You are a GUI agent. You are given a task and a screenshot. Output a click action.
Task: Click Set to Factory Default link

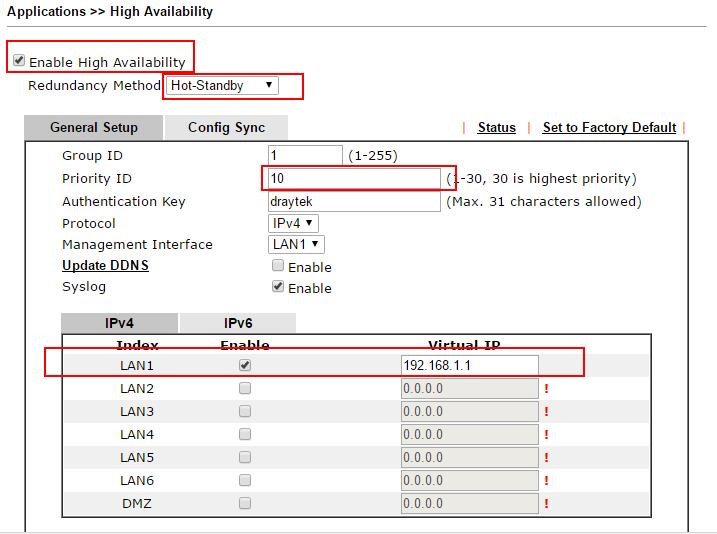tap(609, 127)
